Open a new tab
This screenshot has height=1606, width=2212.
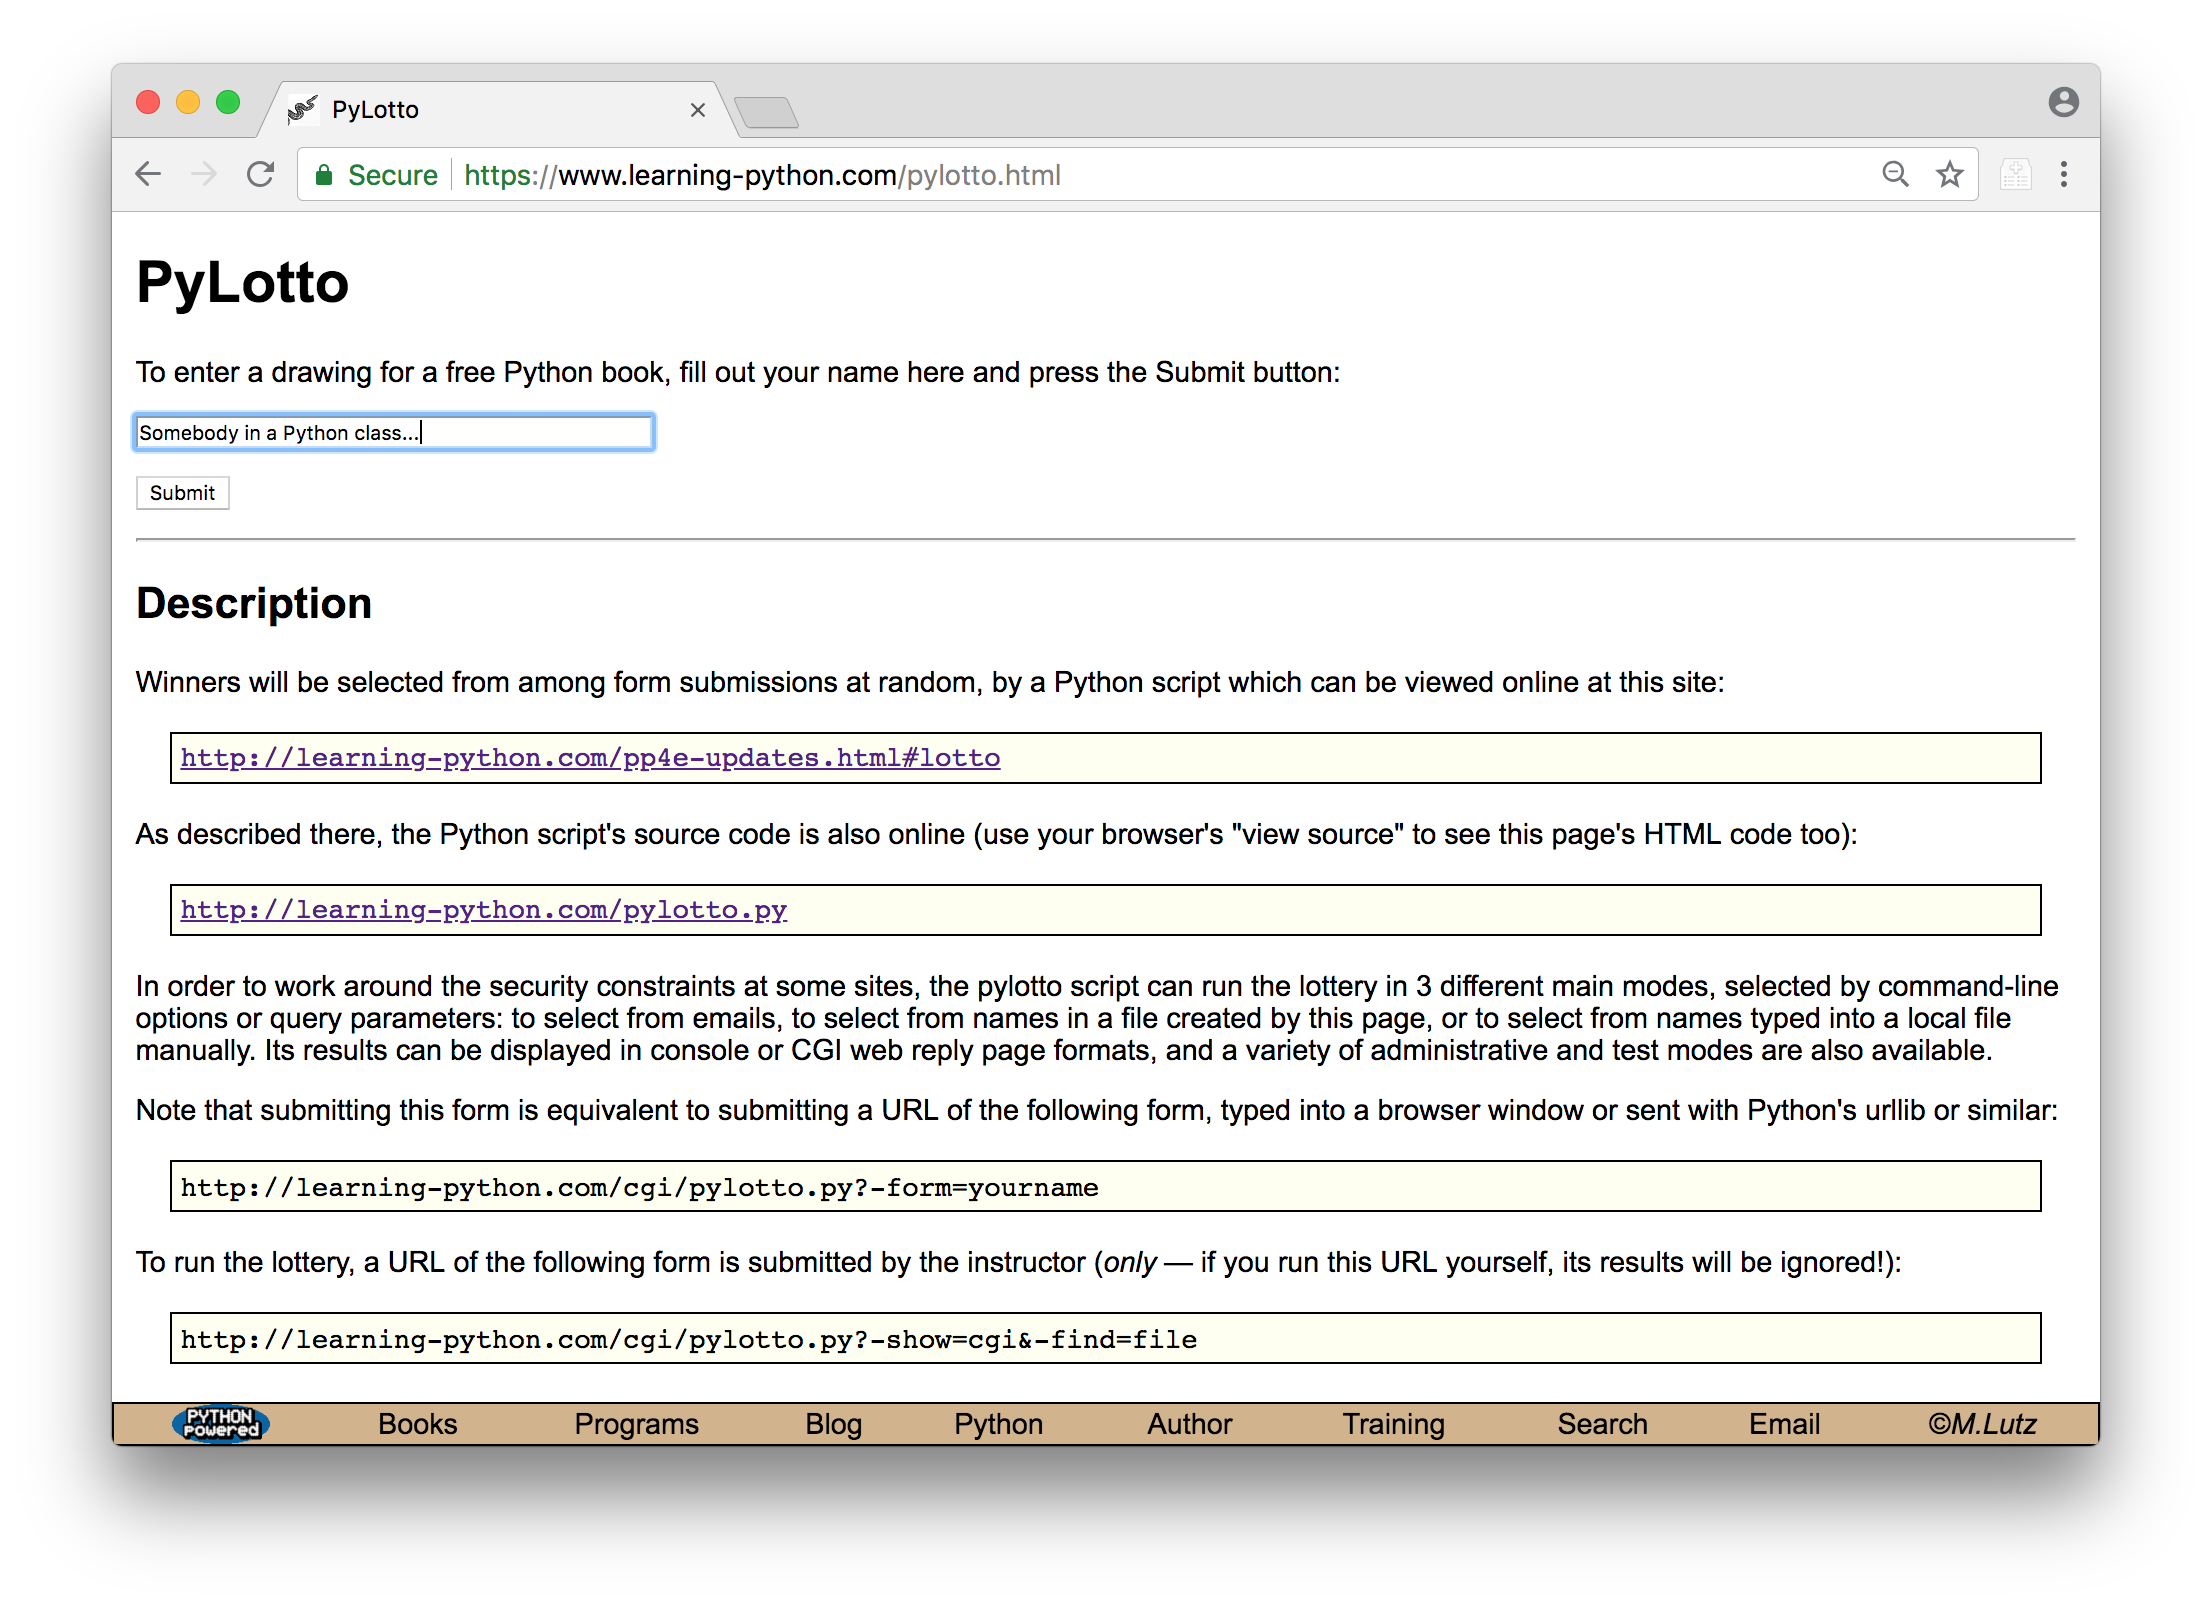(x=766, y=112)
